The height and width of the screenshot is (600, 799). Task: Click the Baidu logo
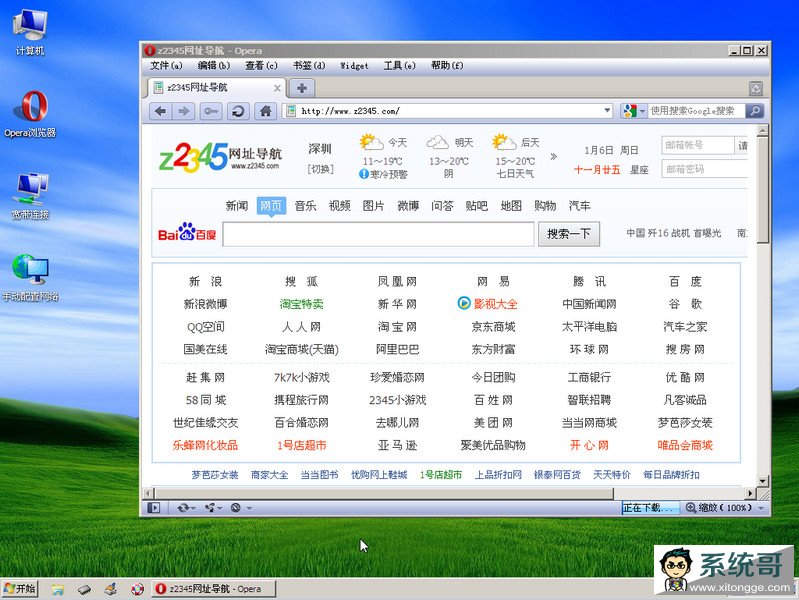tap(187, 232)
